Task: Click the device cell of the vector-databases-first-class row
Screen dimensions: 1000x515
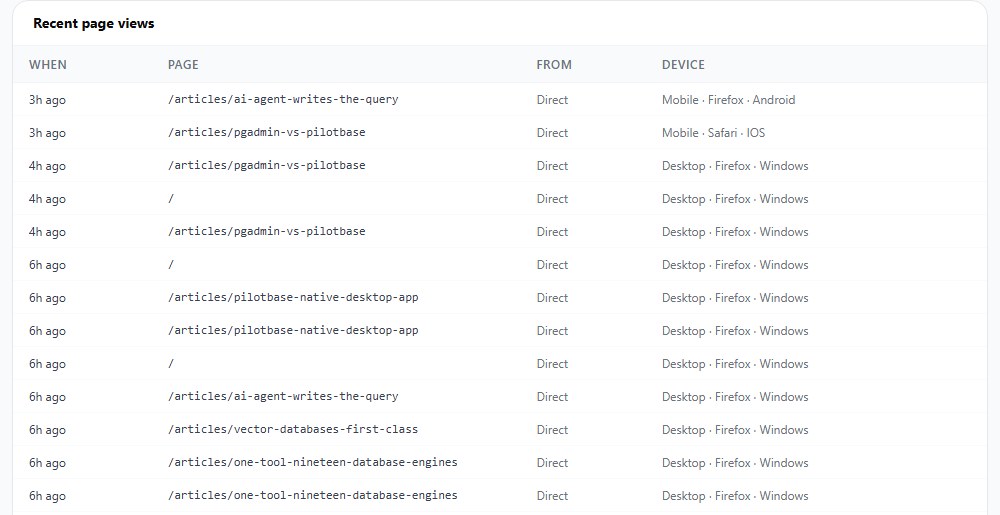Action: [735, 430]
